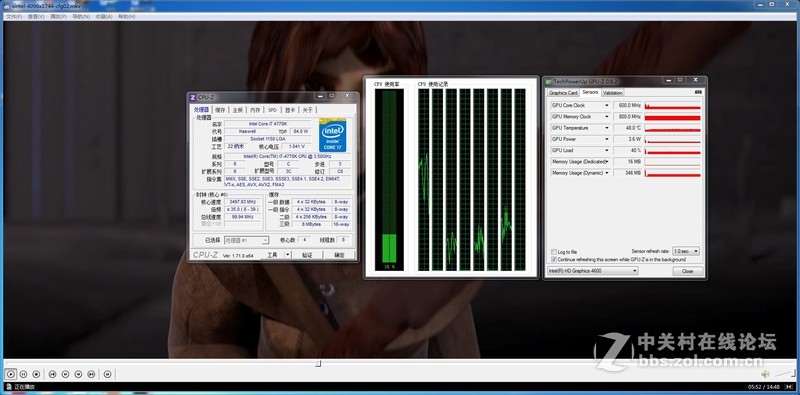Skip to the previous item in player
800x395 pixels.
(x=52, y=374)
